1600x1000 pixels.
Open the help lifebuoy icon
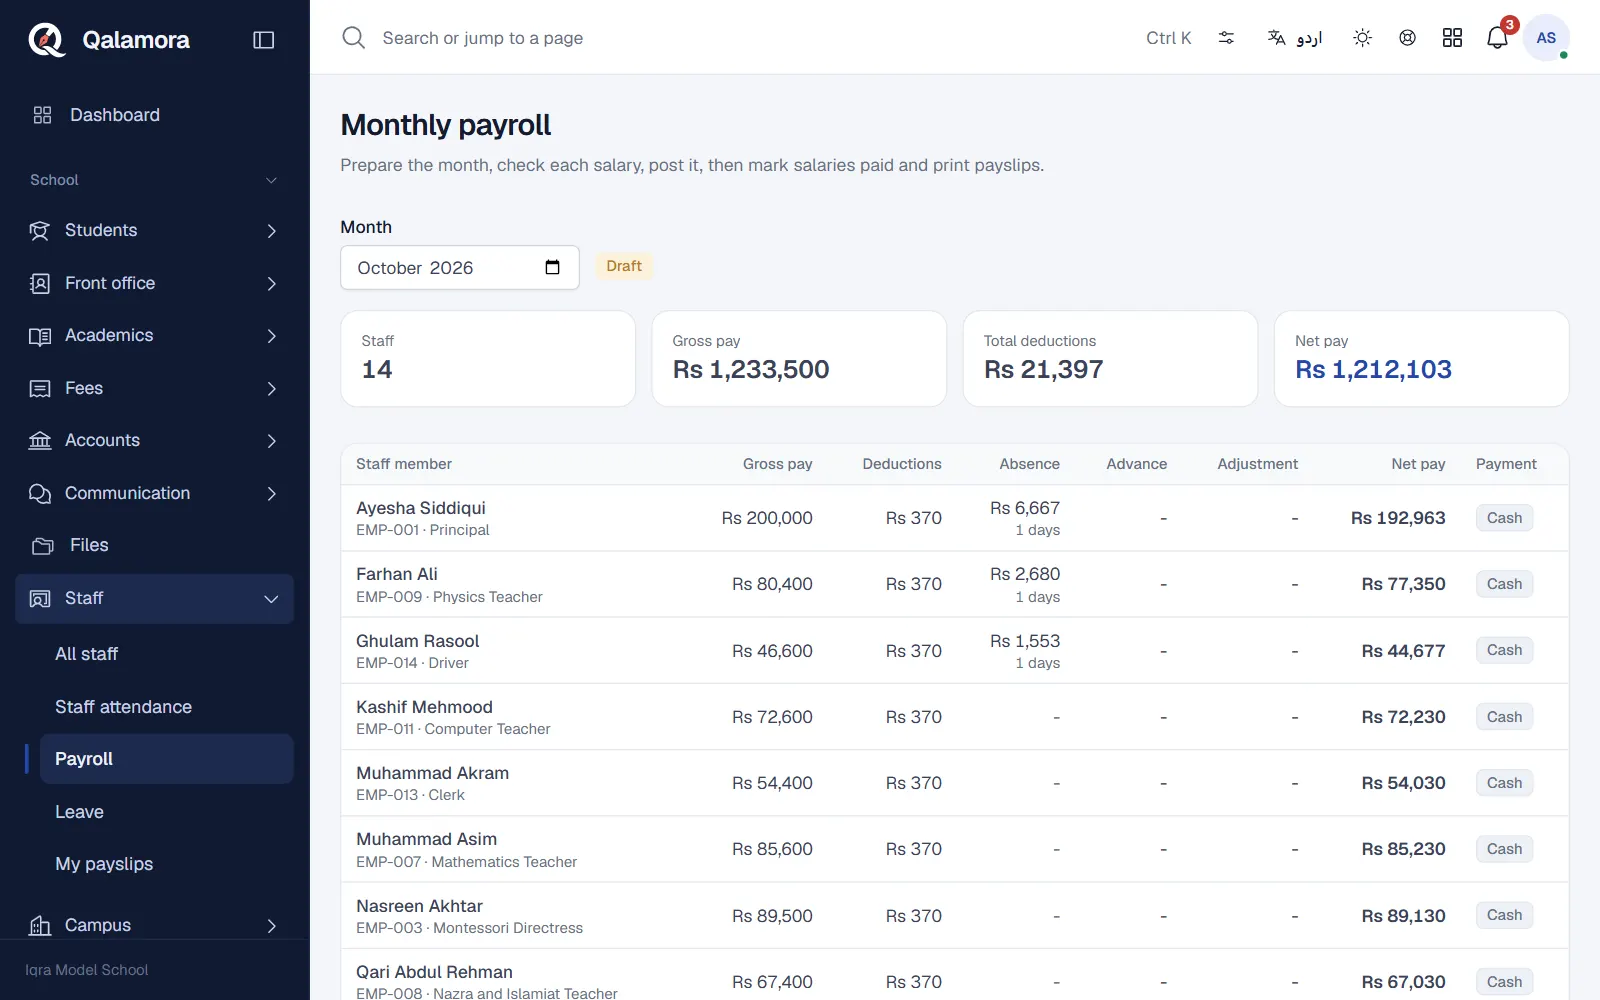pos(1407,38)
